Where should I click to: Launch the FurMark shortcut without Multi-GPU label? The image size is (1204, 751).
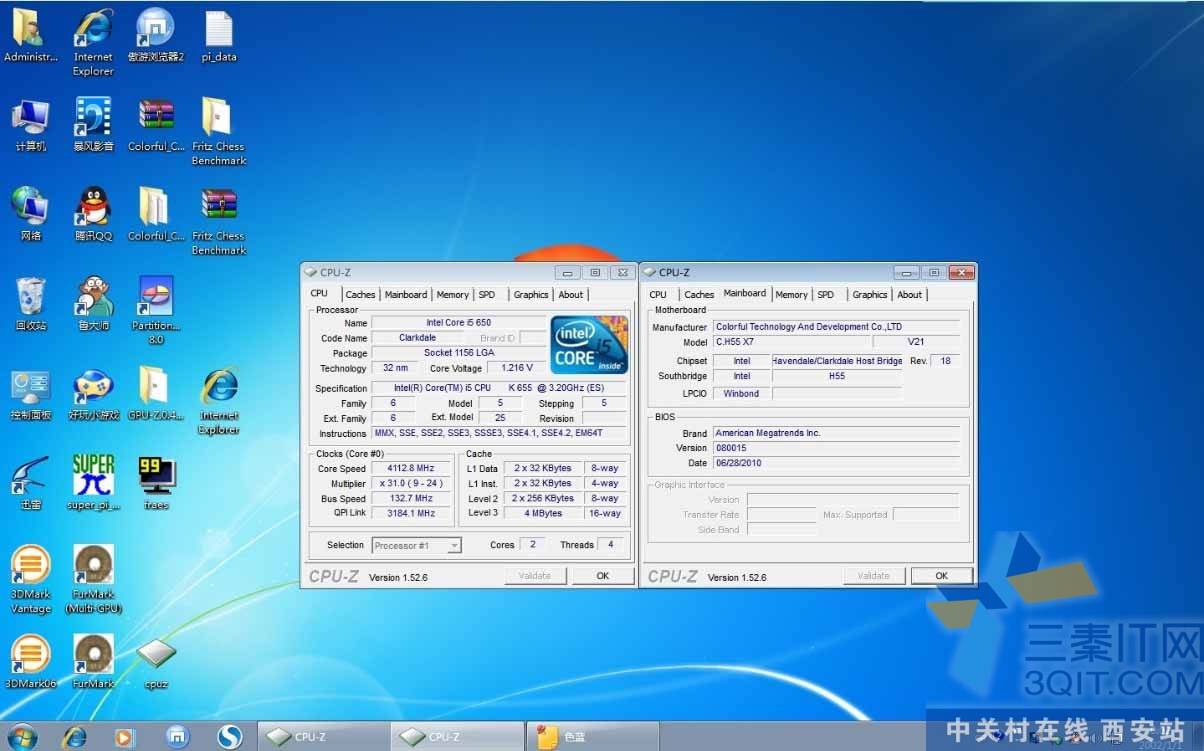(x=93, y=662)
